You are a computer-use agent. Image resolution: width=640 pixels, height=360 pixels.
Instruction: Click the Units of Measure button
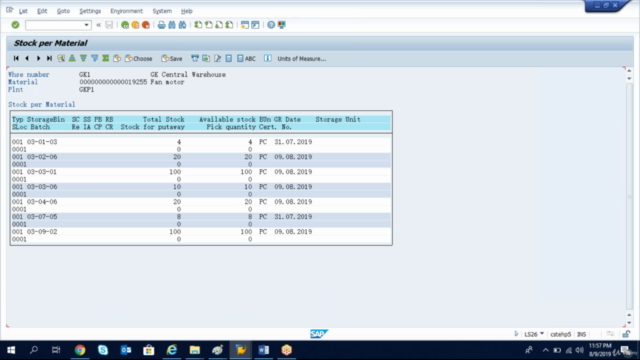[302, 59]
